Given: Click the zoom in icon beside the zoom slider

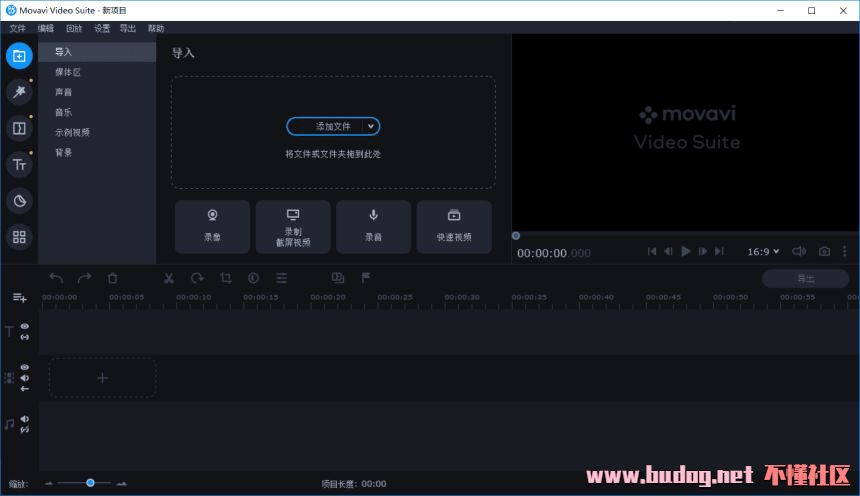Looking at the screenshot, I should 122,483.
